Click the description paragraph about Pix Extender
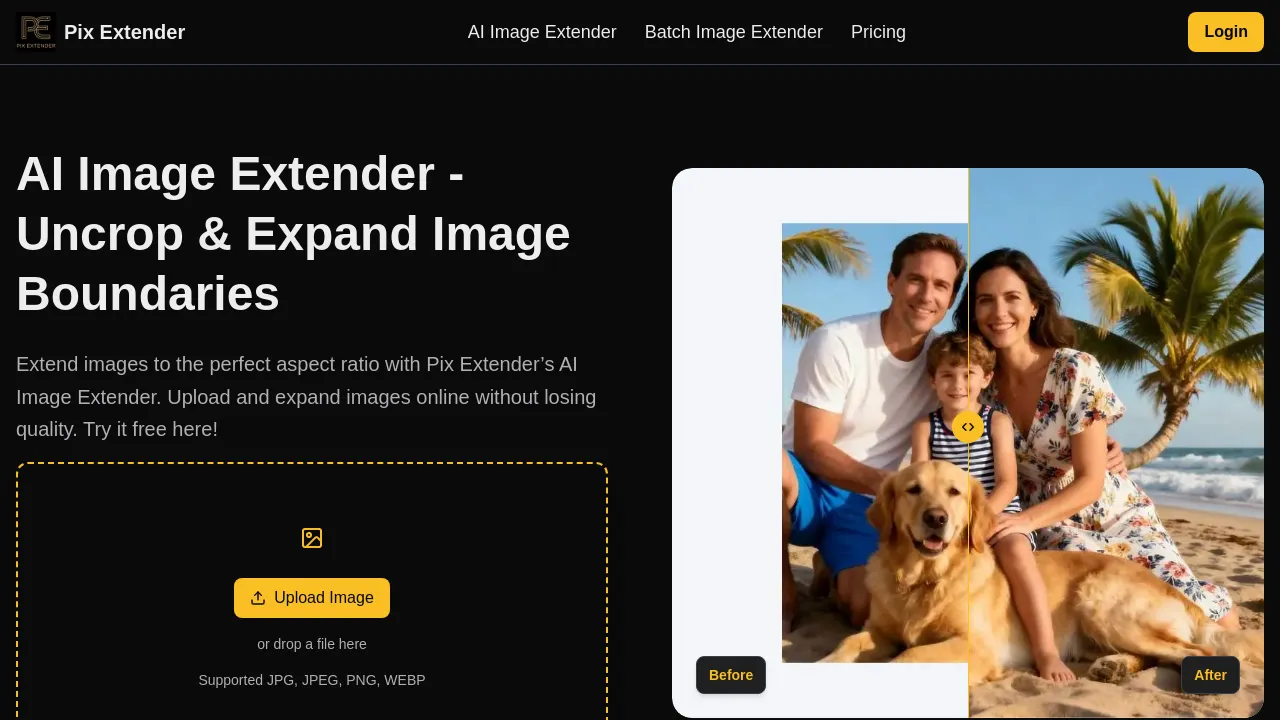The height and width of the screenshot is (720, 1280). (306, 397)
